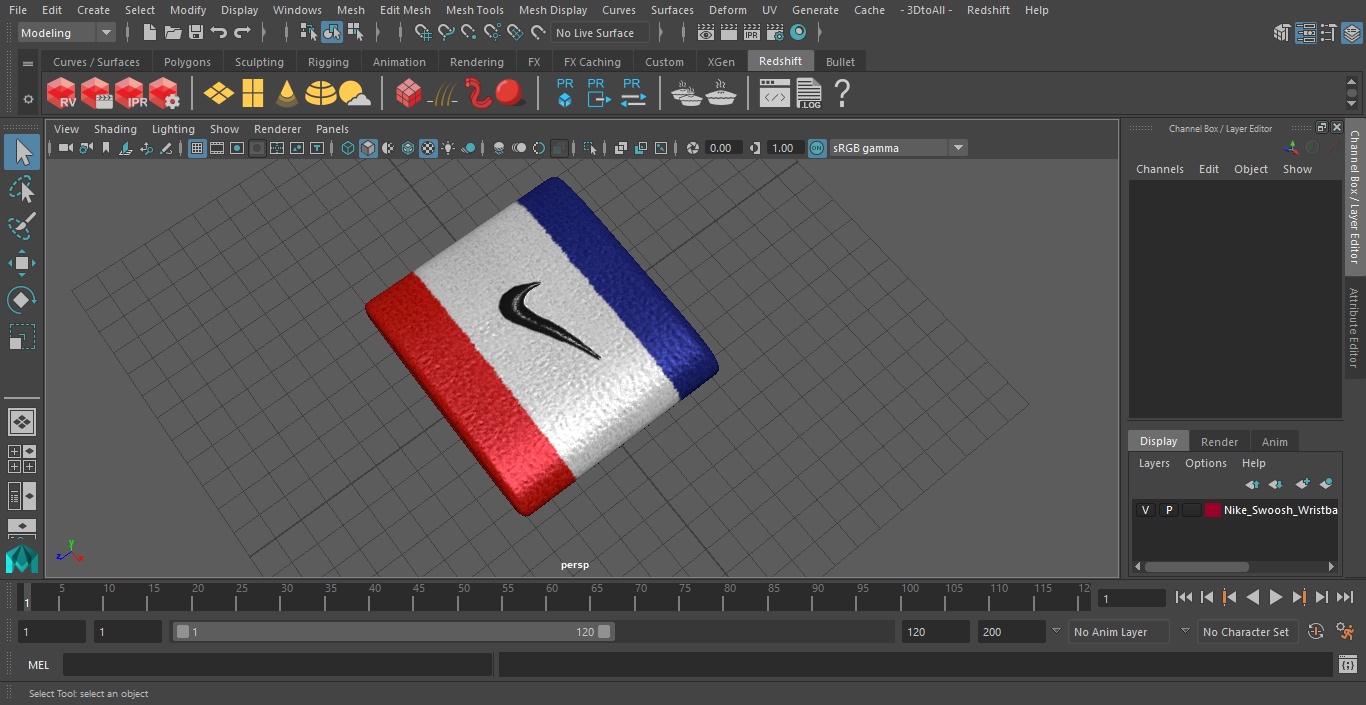The height and width of the screenshot is (705, 1366).
Task: Click No Live Surface field
Action: [x=601, y=33]
